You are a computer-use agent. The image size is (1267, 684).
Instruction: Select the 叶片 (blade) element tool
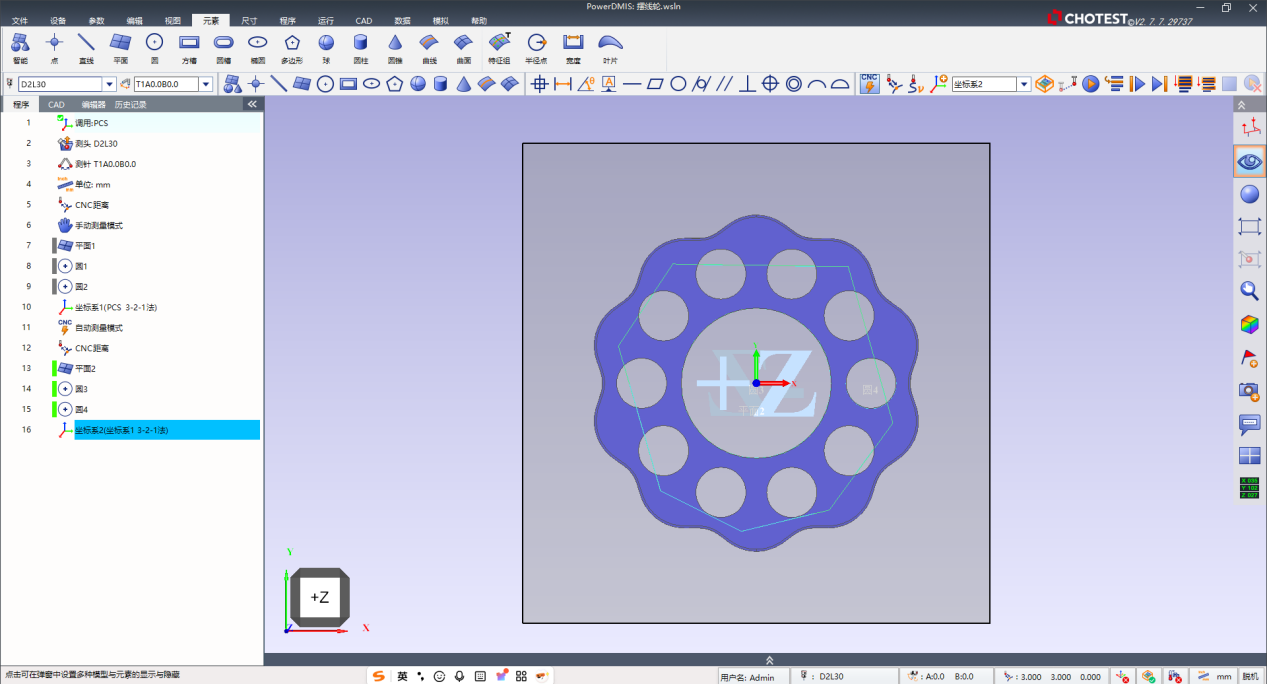pos(609,46)
